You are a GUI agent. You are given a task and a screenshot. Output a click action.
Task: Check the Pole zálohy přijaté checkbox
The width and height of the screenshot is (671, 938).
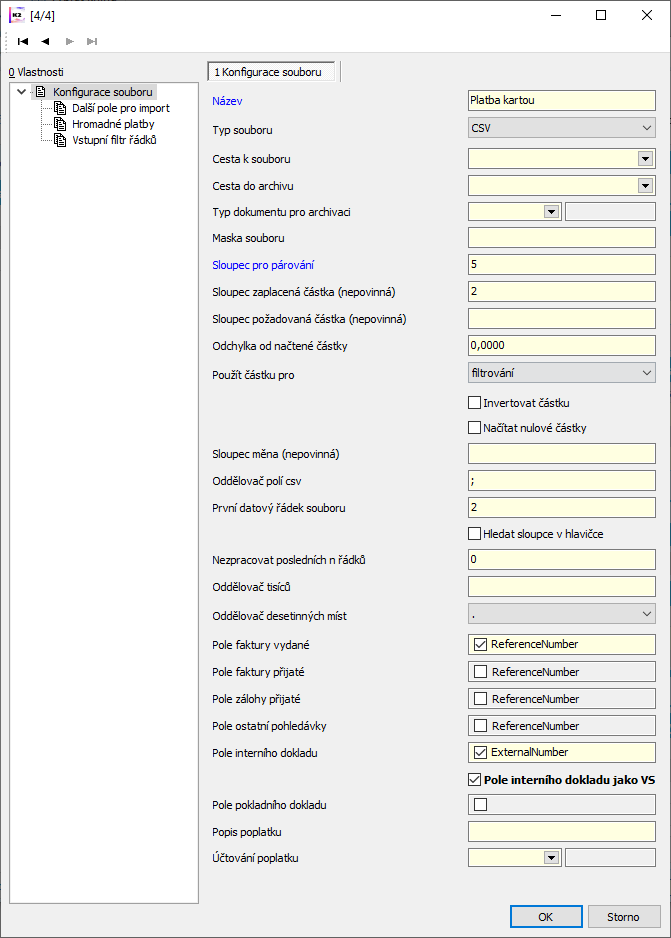[x=480, y=699]
